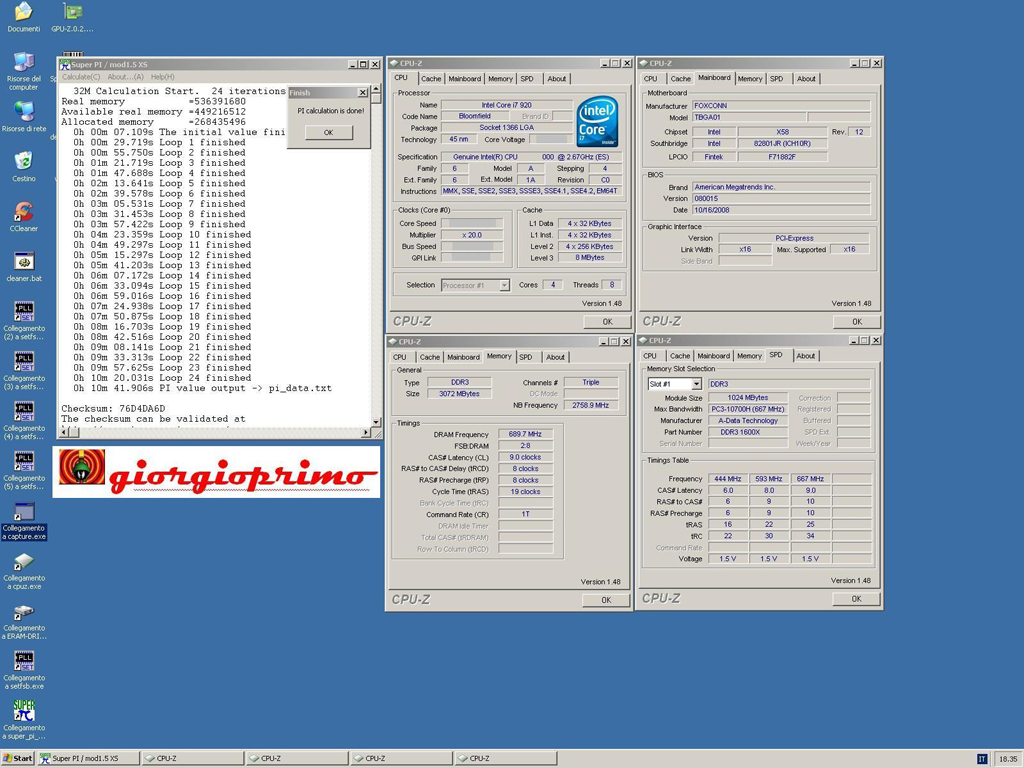
Task: Click Socket 1366 LGA package field
Action: 507,127
